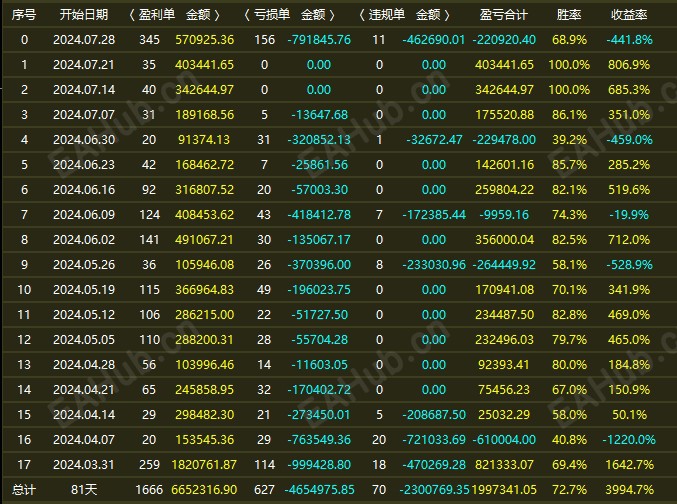The width and height of the screenshot is (677, 504).
Task: Select date cell 2024.07.21
Action: [84, 65]
